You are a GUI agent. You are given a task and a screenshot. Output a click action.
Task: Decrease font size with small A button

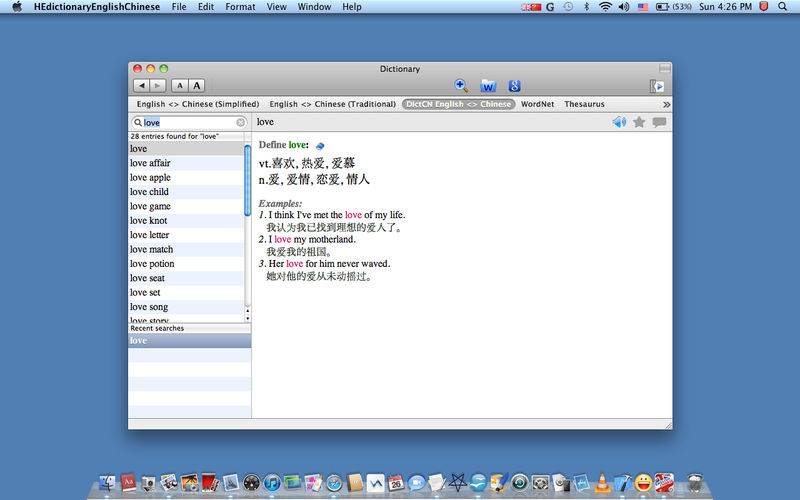180,86
